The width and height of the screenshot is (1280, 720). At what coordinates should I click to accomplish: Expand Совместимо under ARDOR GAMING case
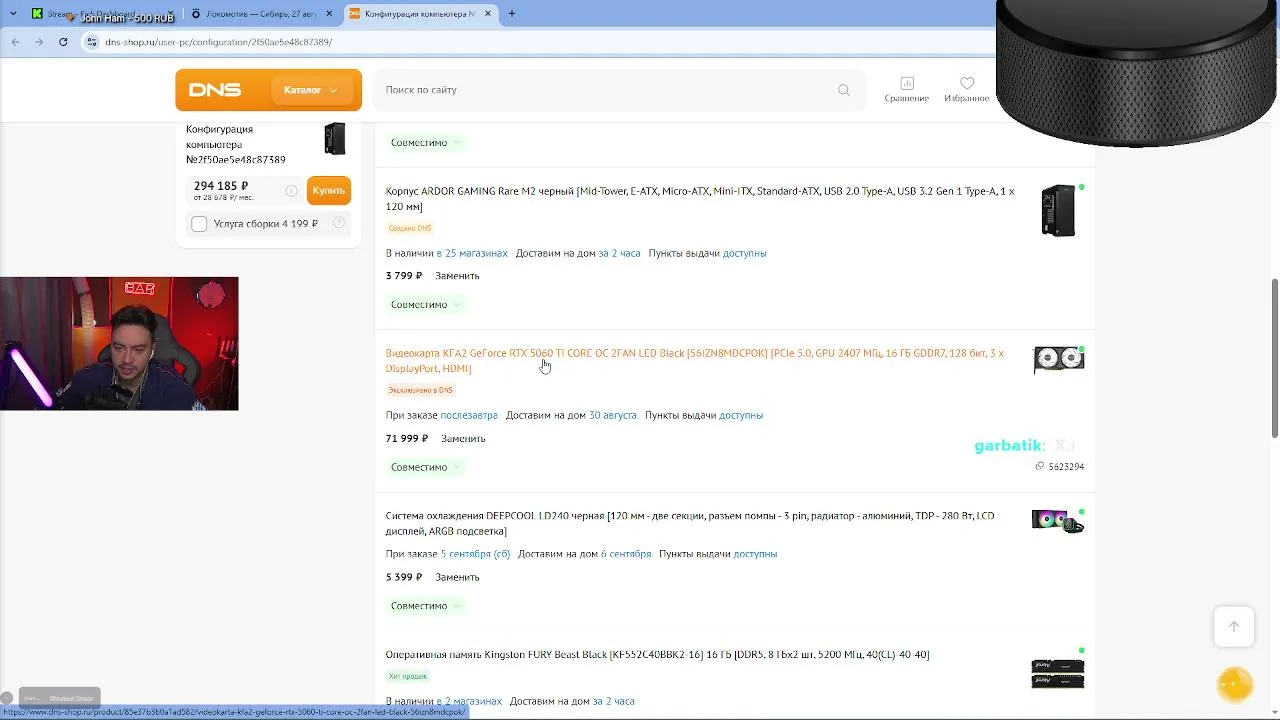point(425,305)
